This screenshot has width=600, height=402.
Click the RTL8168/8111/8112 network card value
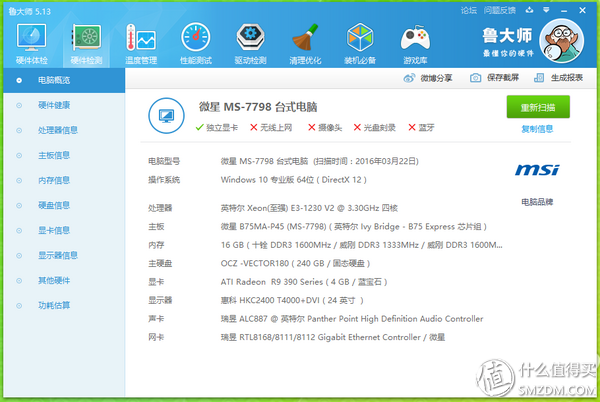click(x=333, y=337)
